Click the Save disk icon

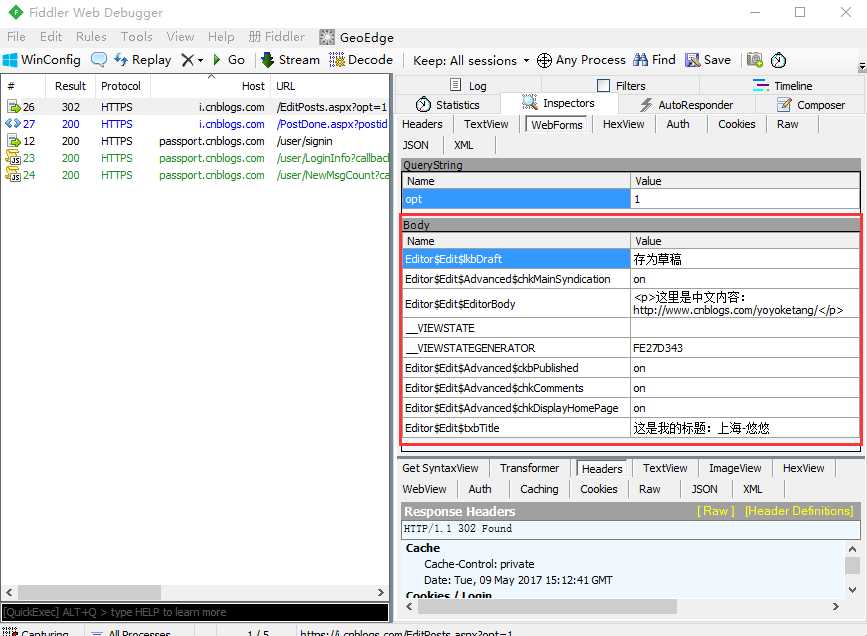pos(692,60)
